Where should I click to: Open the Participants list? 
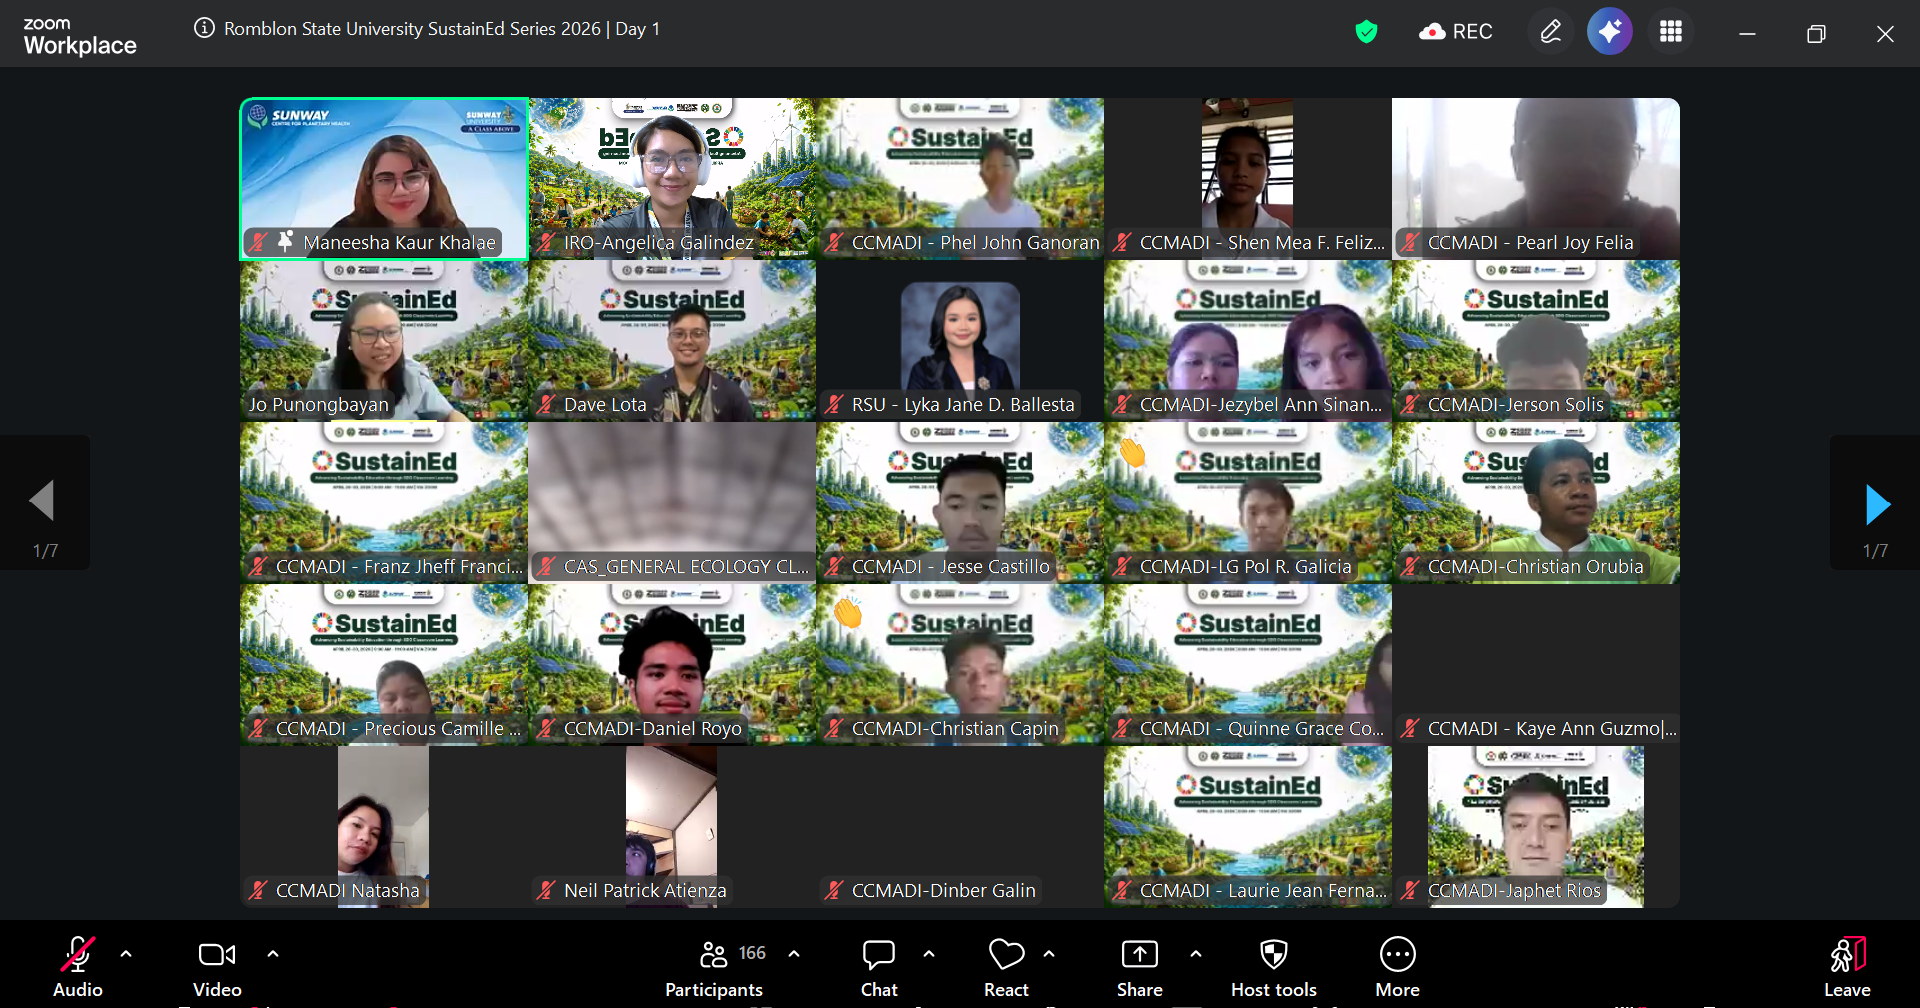714,966
